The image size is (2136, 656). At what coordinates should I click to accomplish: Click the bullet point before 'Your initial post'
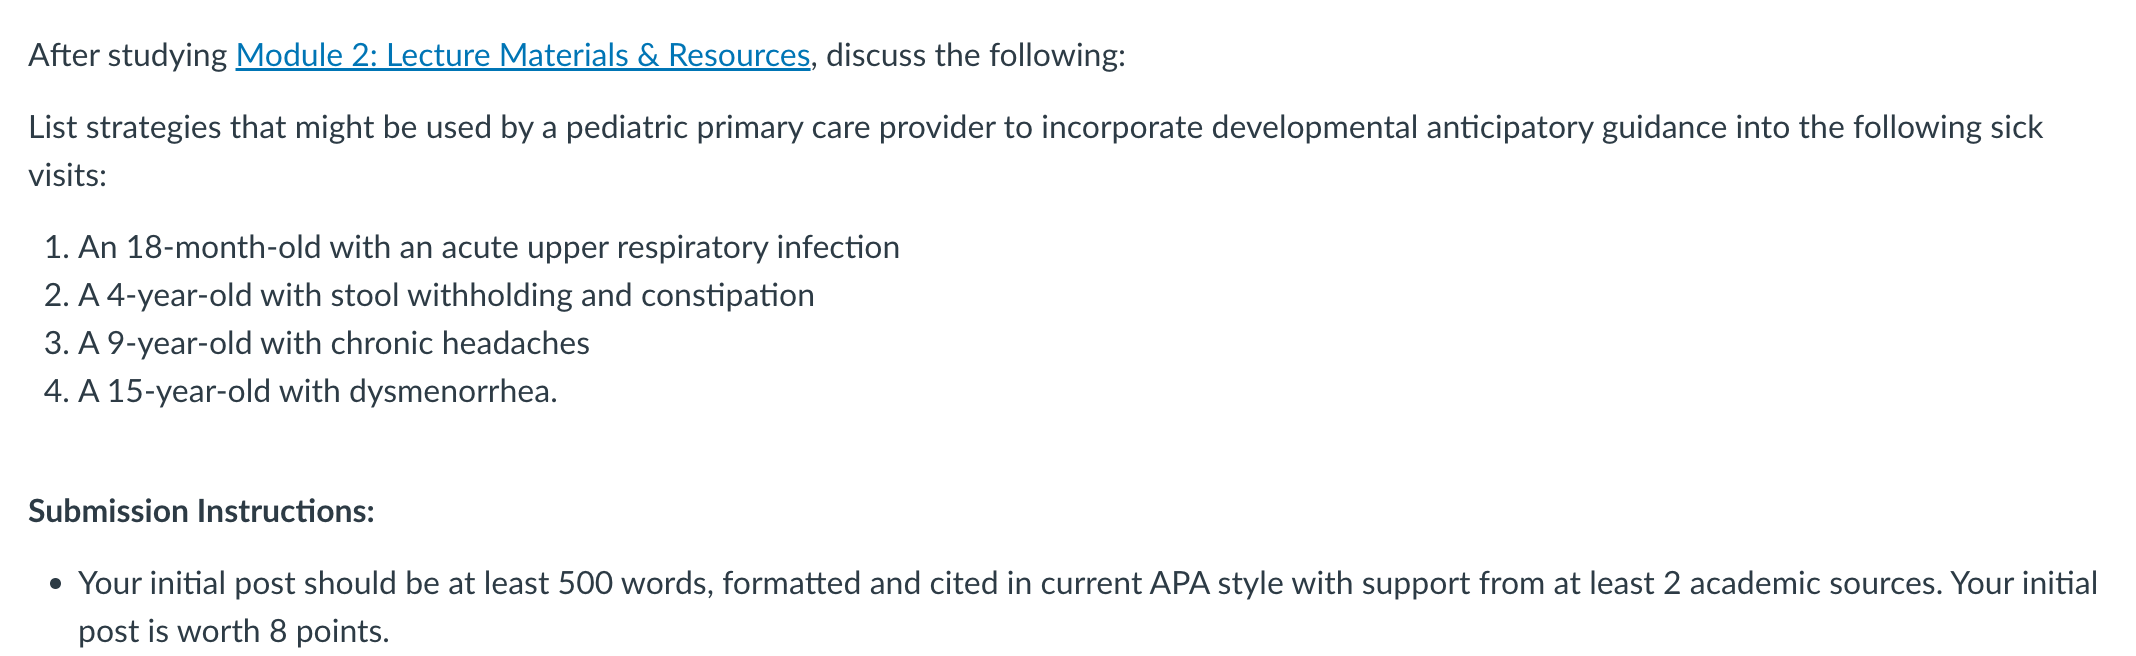point(56,584)
